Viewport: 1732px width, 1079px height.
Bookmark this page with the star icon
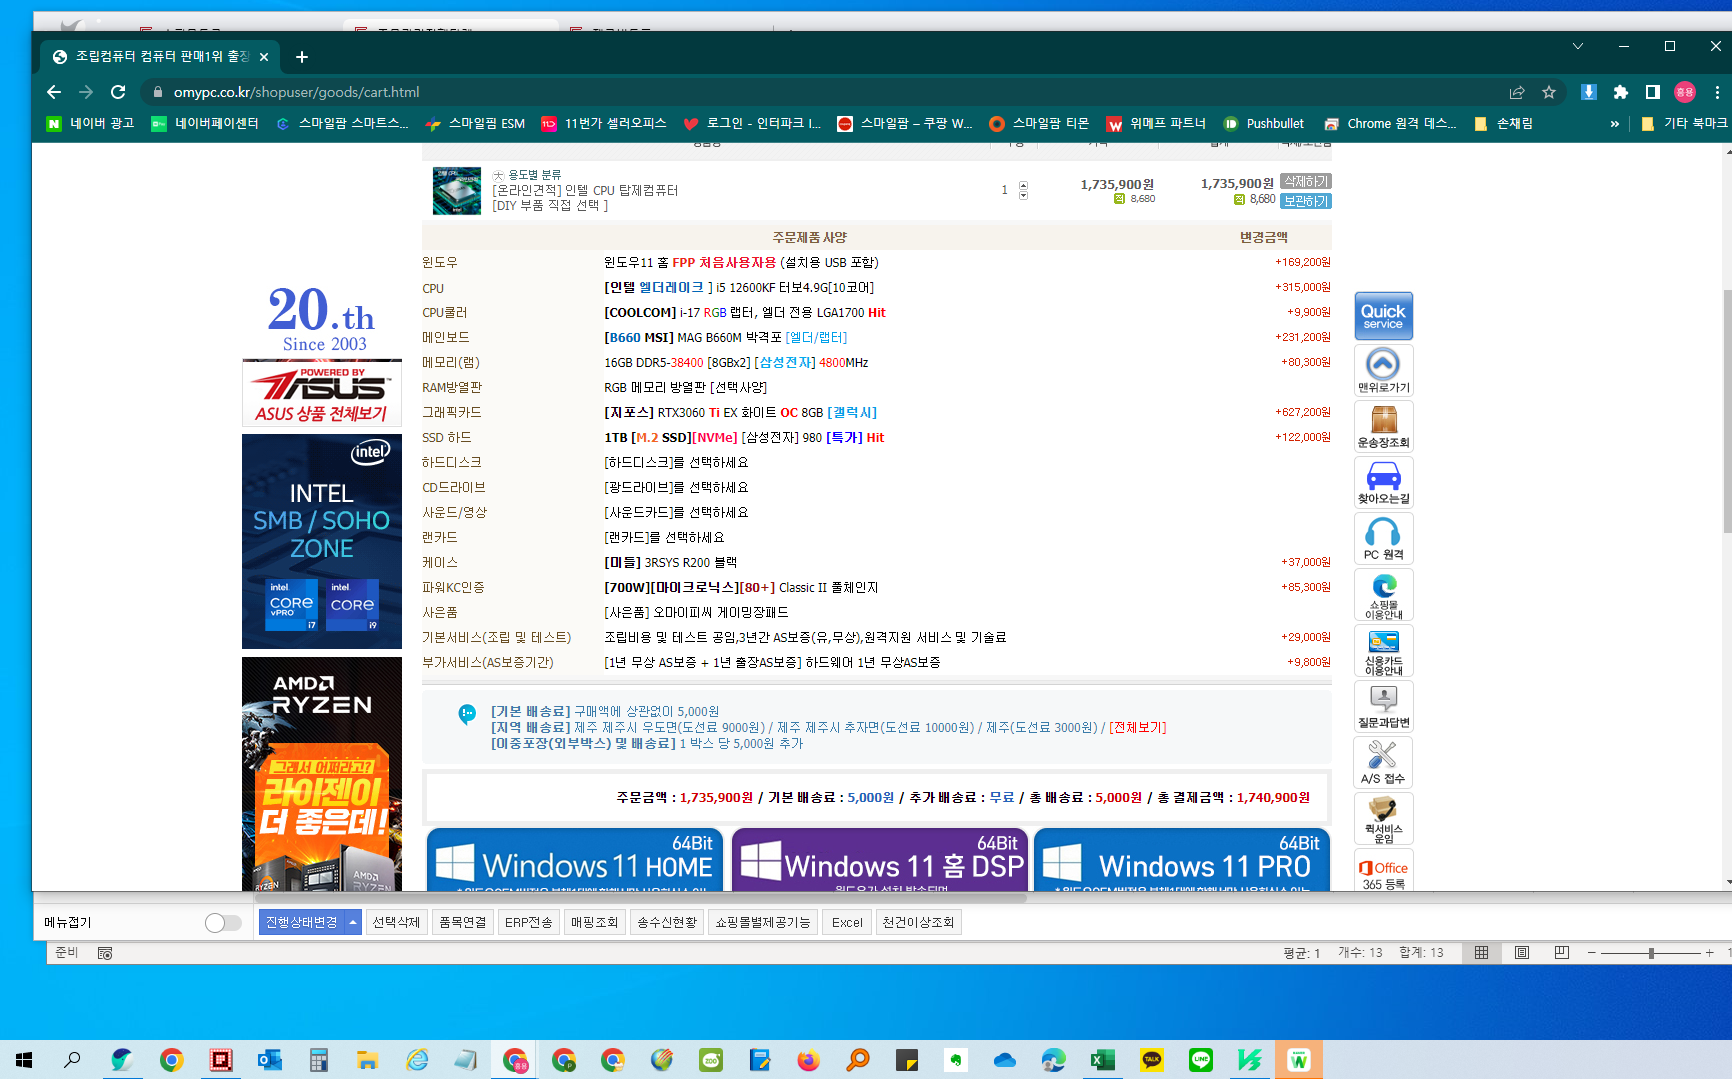coord(1549,92)
